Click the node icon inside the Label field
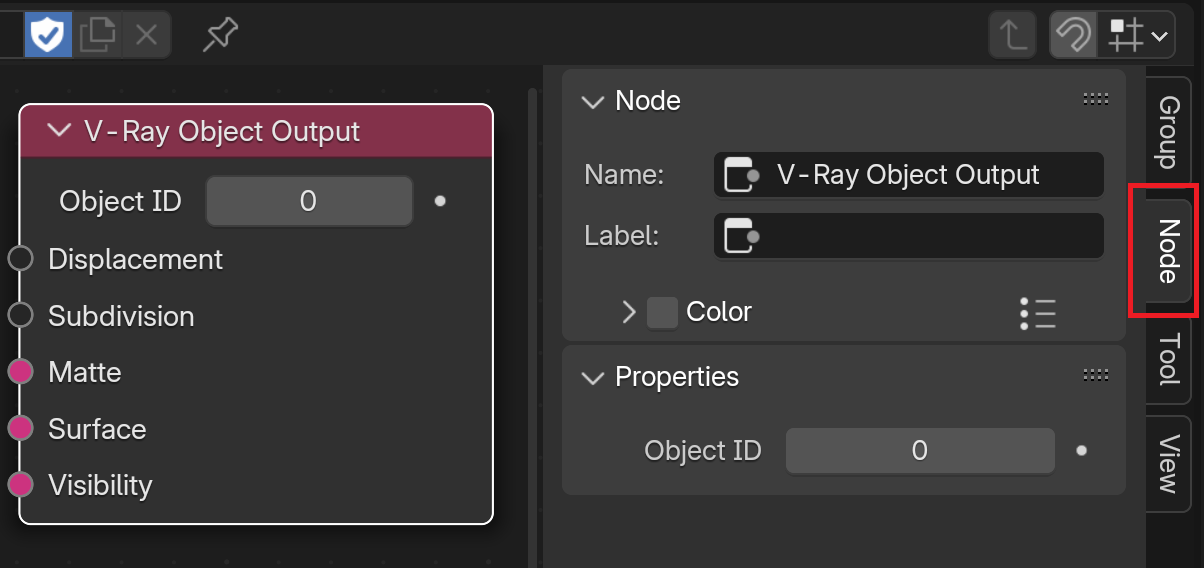The width and height of the screenshot is (1204, 568). click(741, 236)
